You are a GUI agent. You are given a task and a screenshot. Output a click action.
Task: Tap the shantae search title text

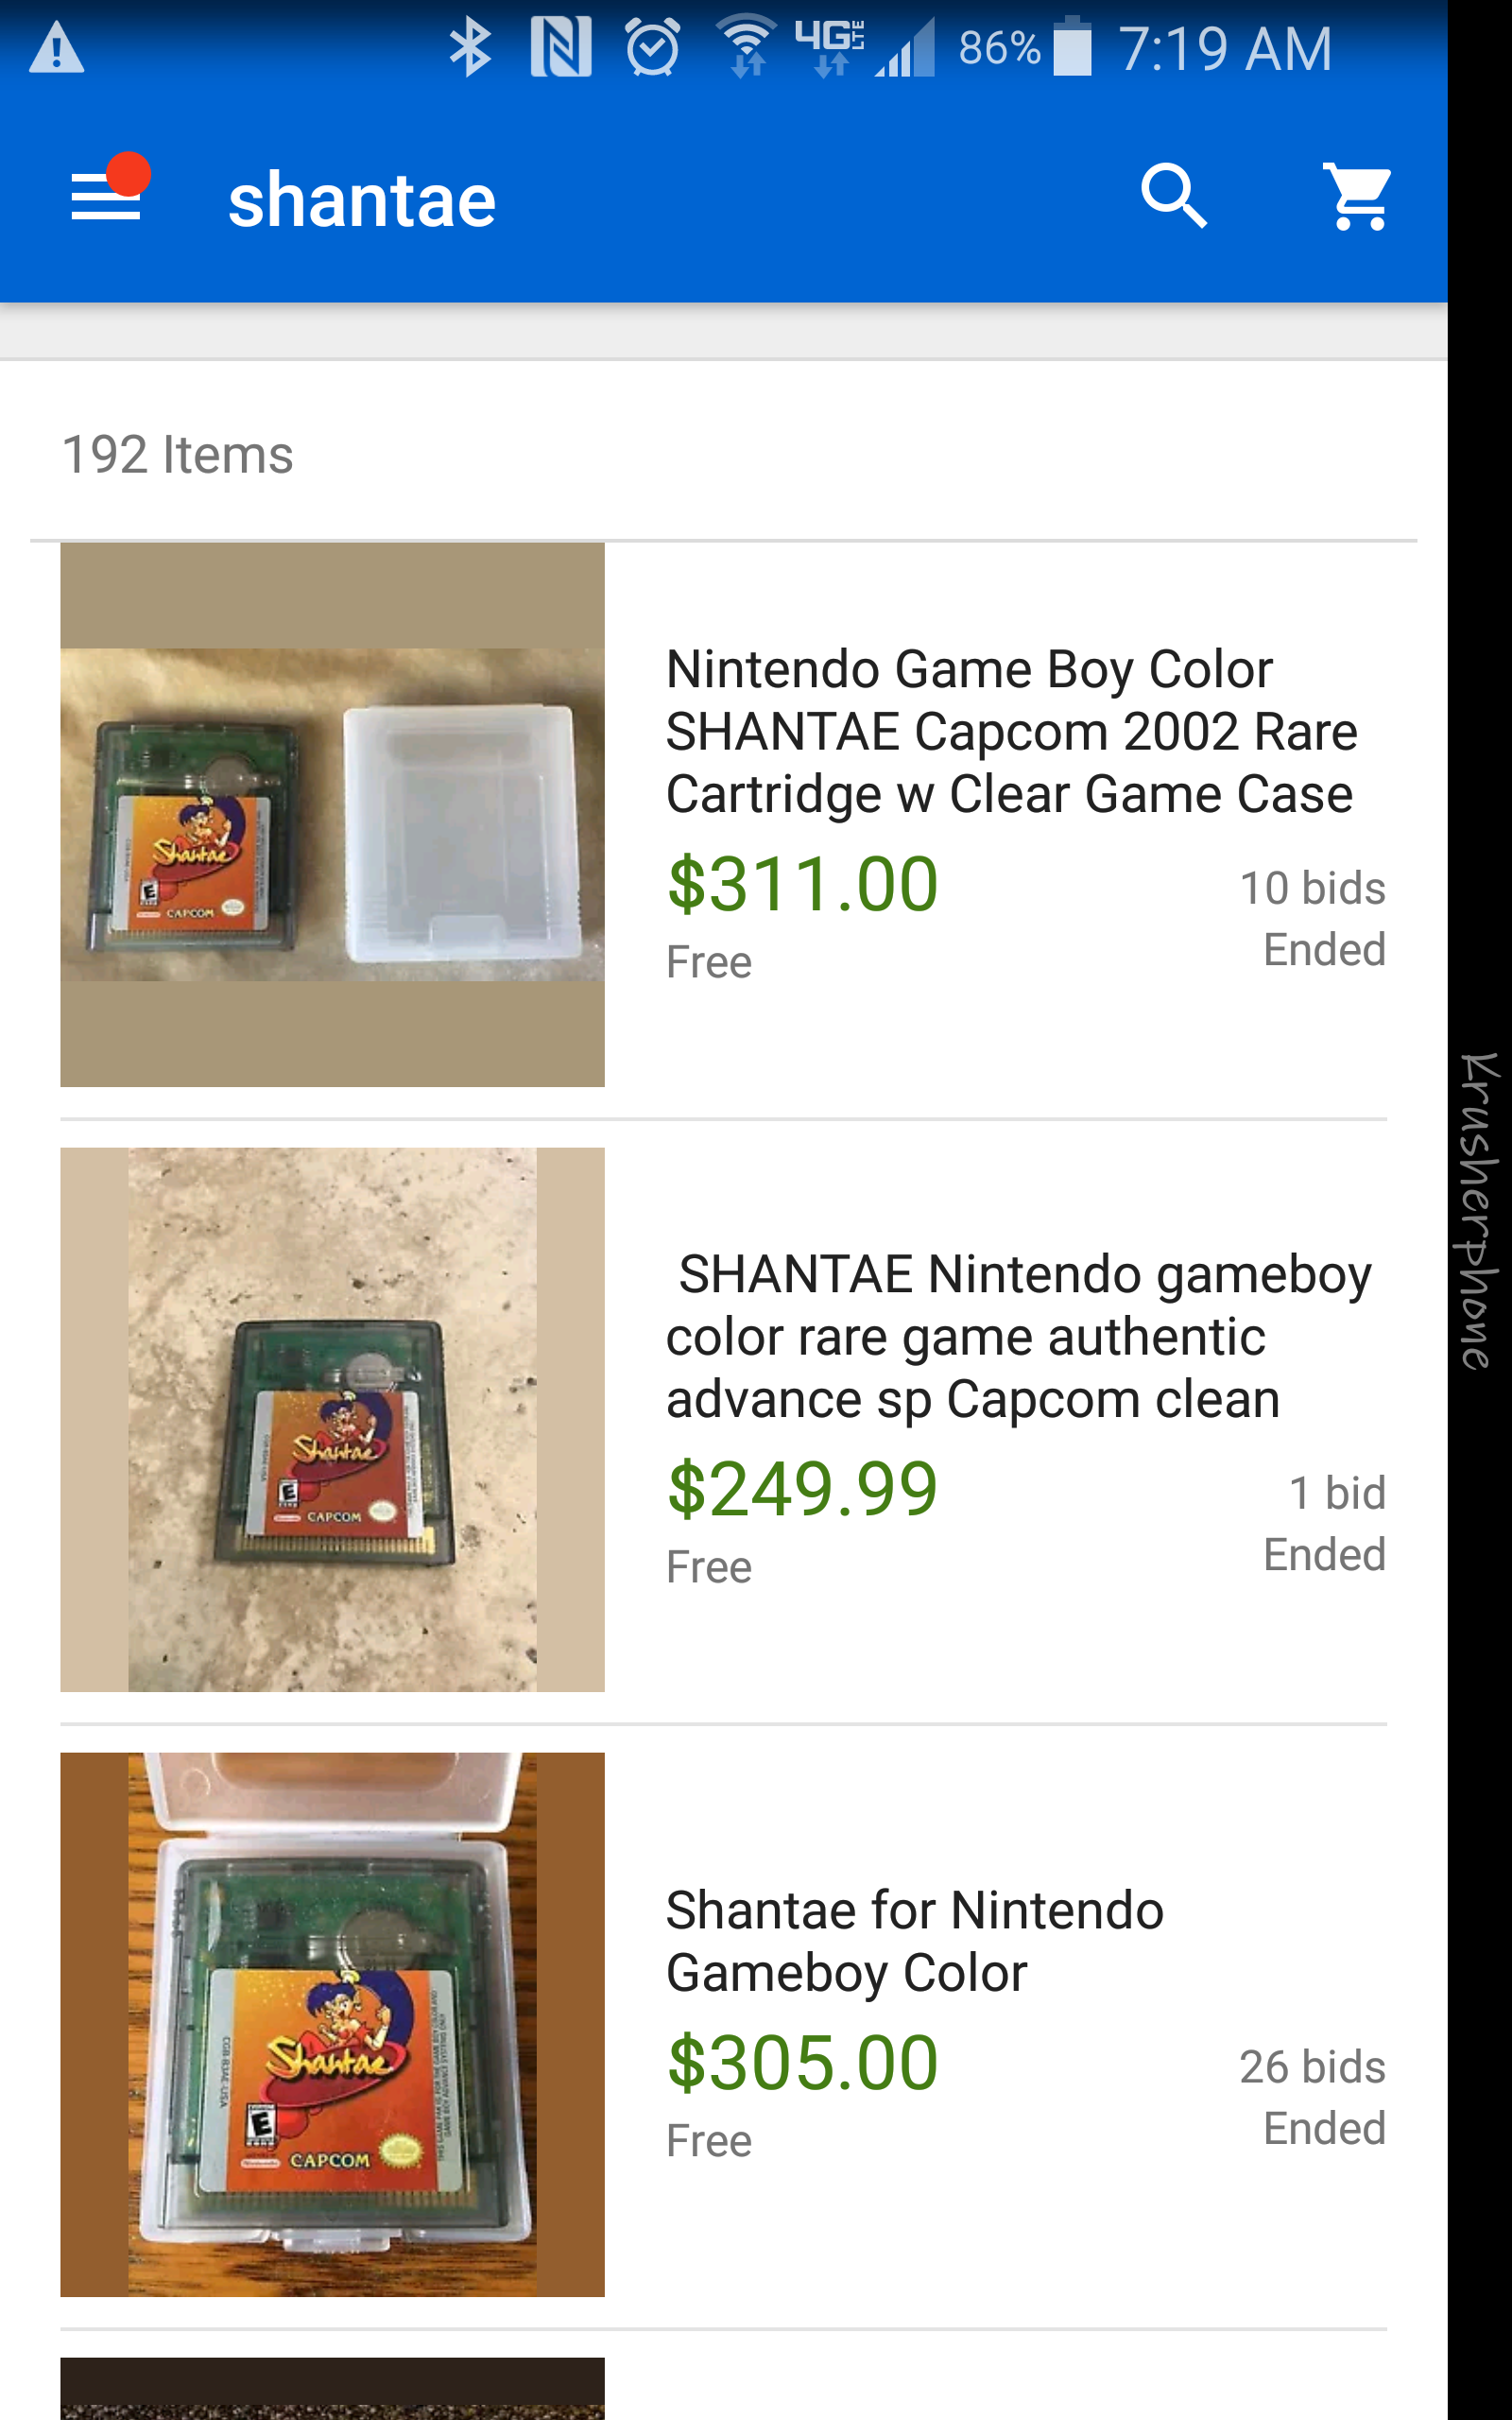(362, 200)
